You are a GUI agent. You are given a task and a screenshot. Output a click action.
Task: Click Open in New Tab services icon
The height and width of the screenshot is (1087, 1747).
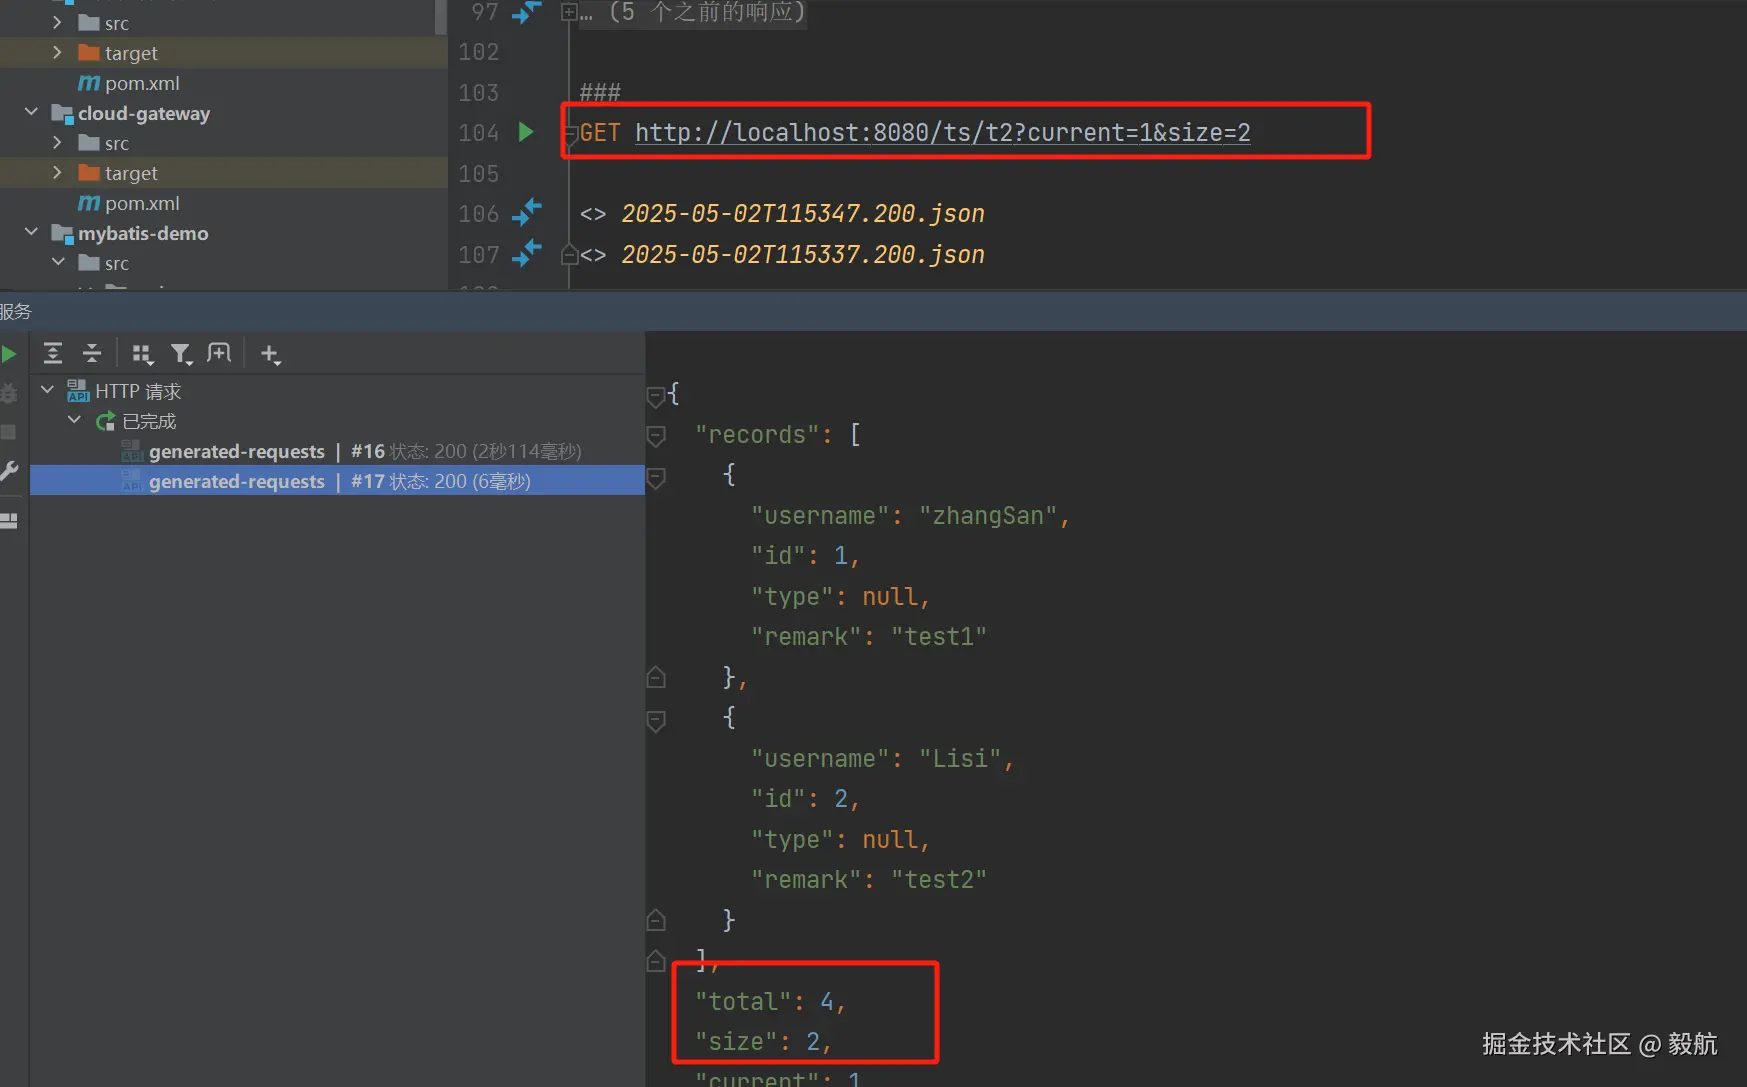tap(219, 353)
